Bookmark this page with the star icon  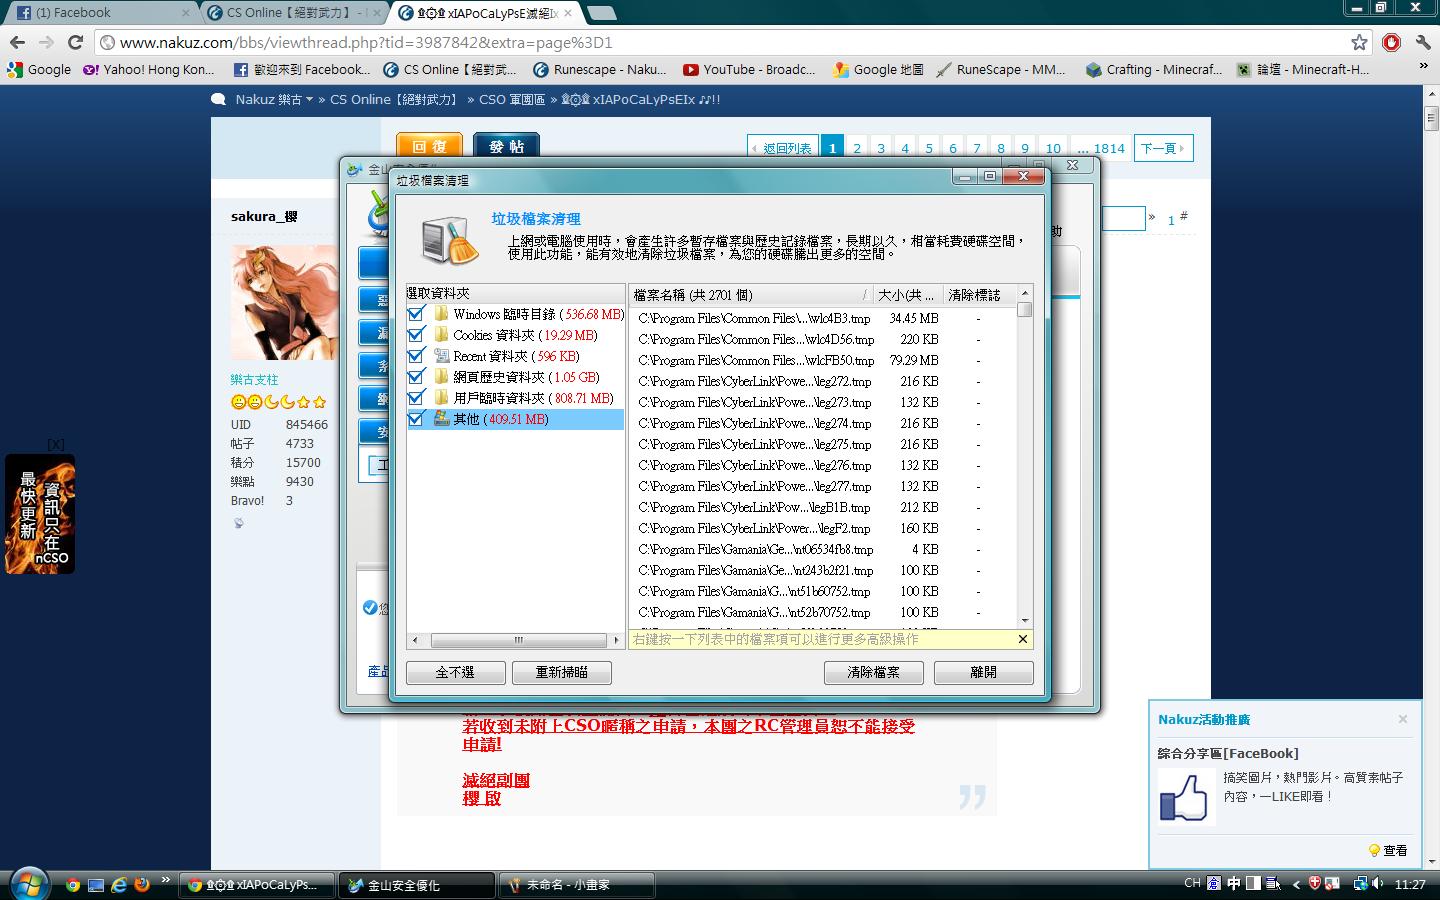pos(1359,42)
